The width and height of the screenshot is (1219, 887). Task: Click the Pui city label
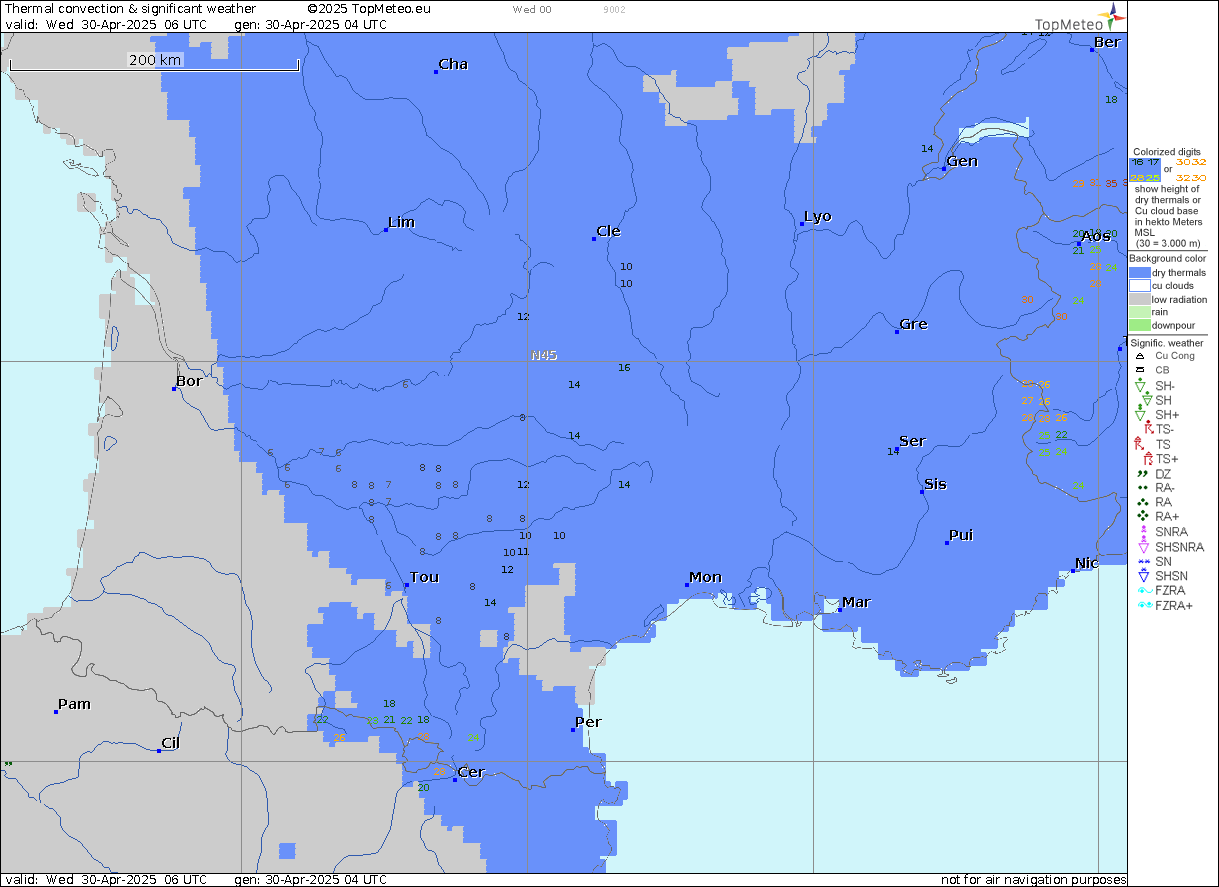[x=961, y=535]
